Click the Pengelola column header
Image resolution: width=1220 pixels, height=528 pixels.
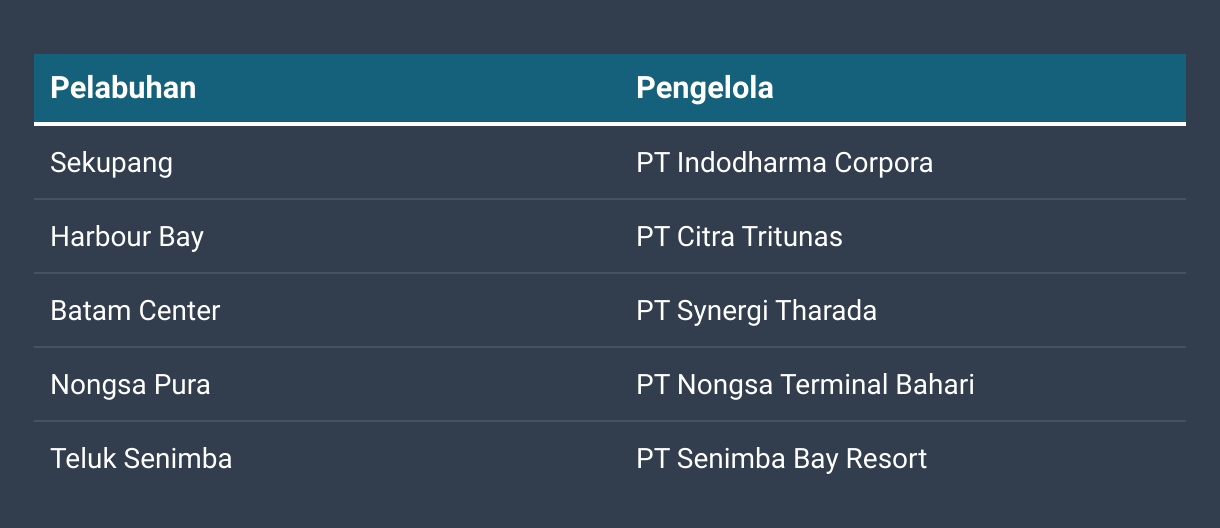pos(705,88)
